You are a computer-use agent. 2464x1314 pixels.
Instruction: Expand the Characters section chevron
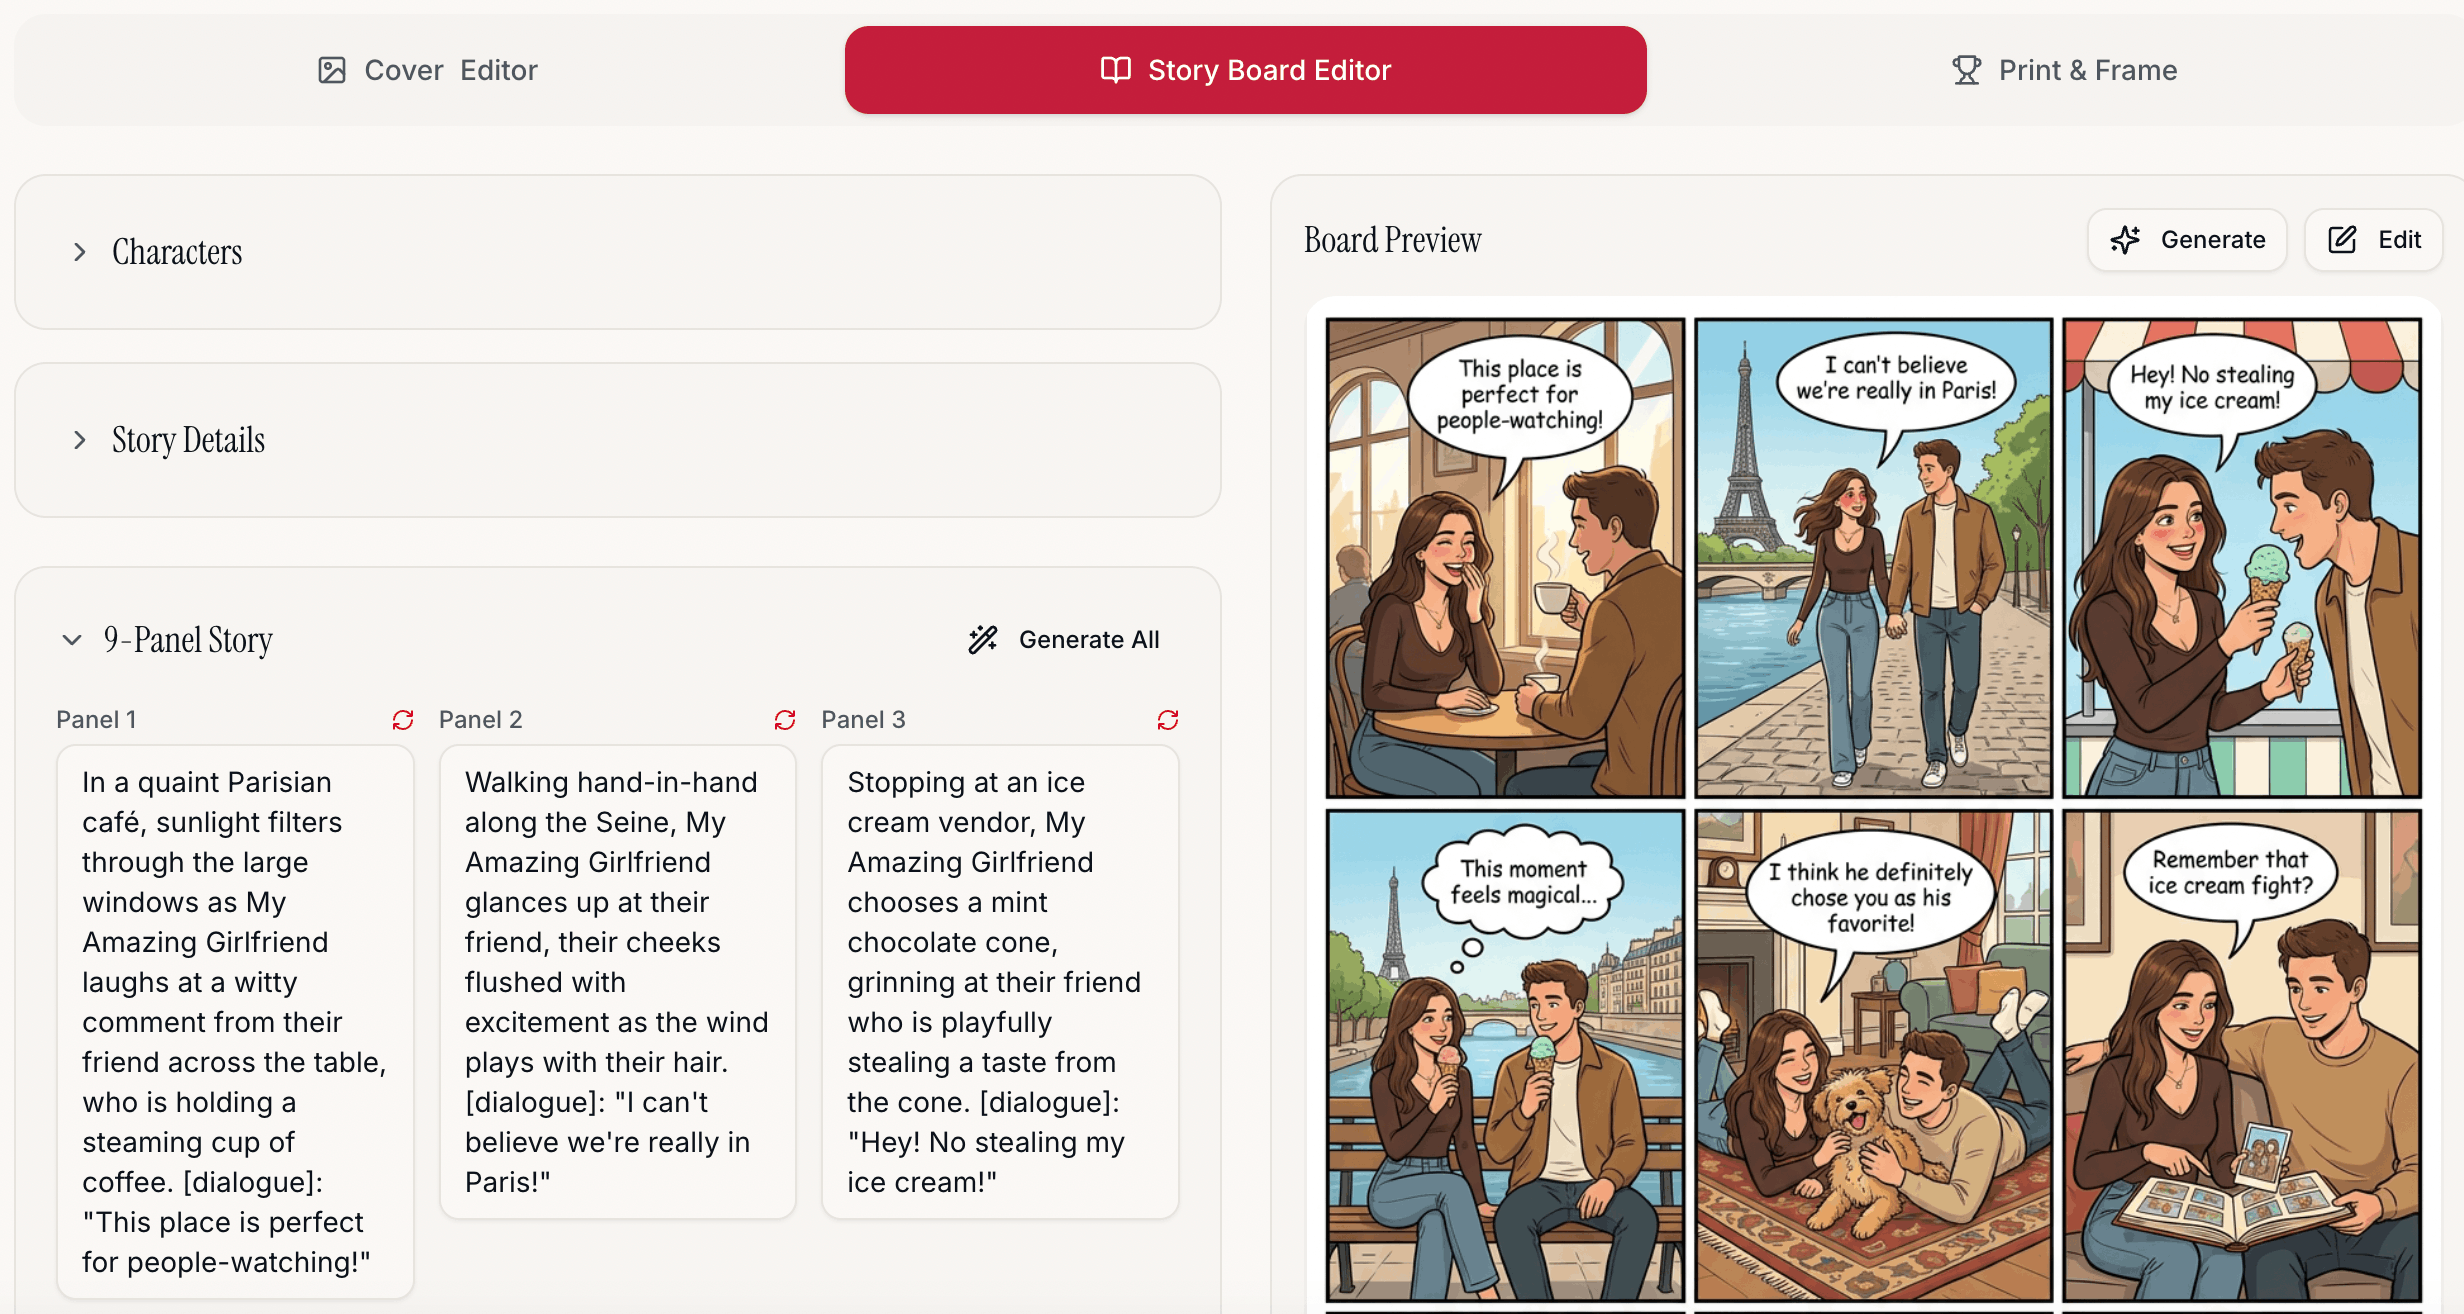click(x=80, y=252)
